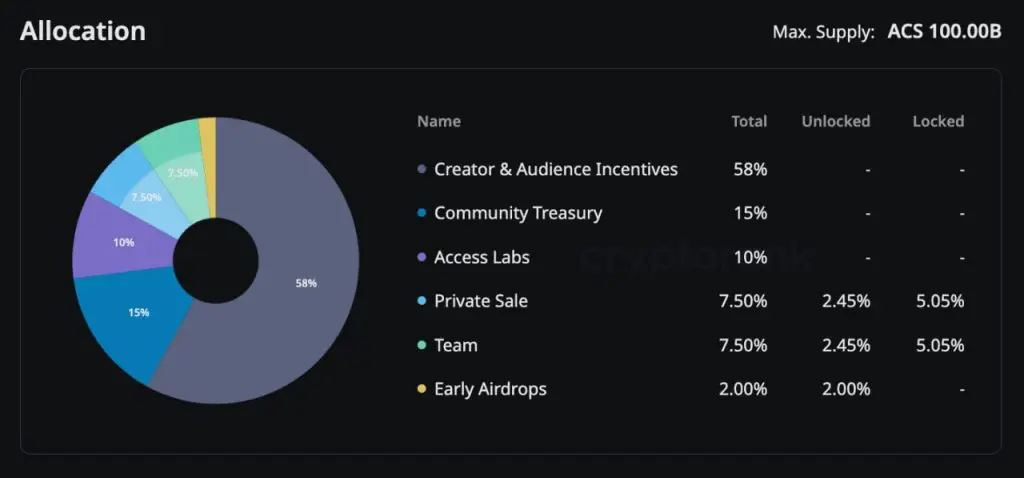Viewport: 1024px width, 478px height.
Task: Click the Access Labs row label
Action: coord(482,257)
